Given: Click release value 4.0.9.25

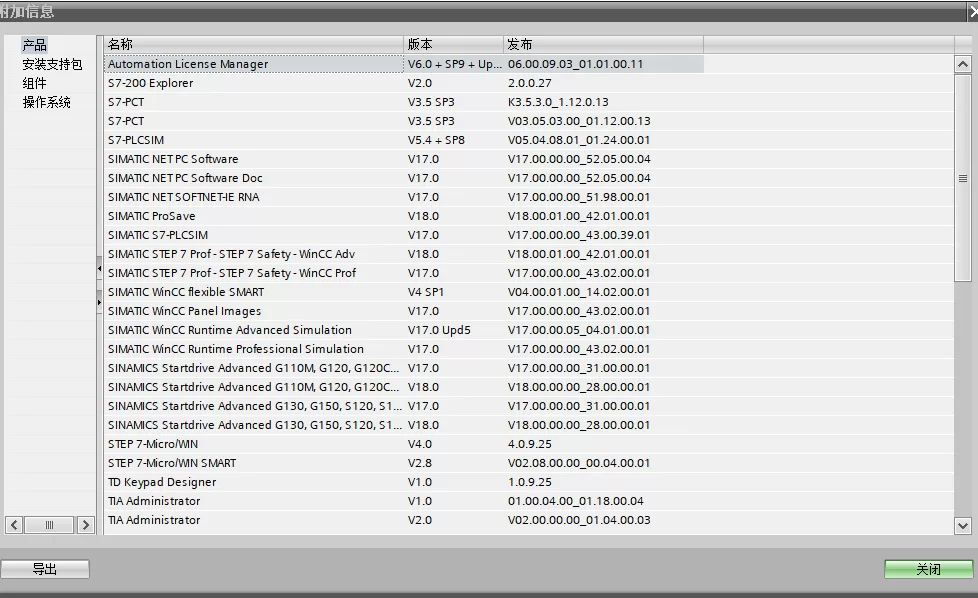Looking at the screenshot, I should (x=530, y=445).
